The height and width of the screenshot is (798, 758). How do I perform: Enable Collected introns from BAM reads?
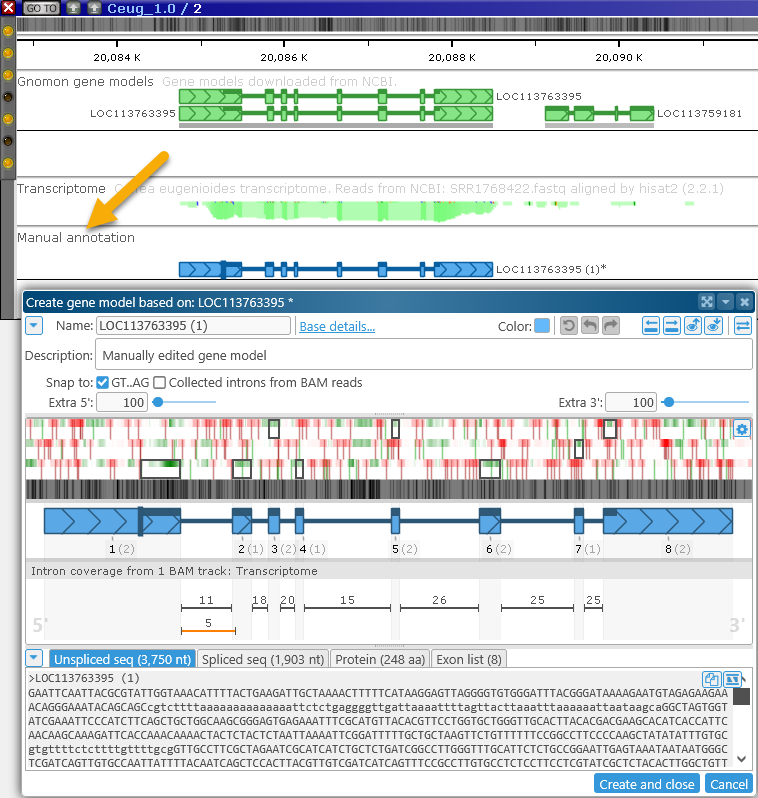pos(160,382)
